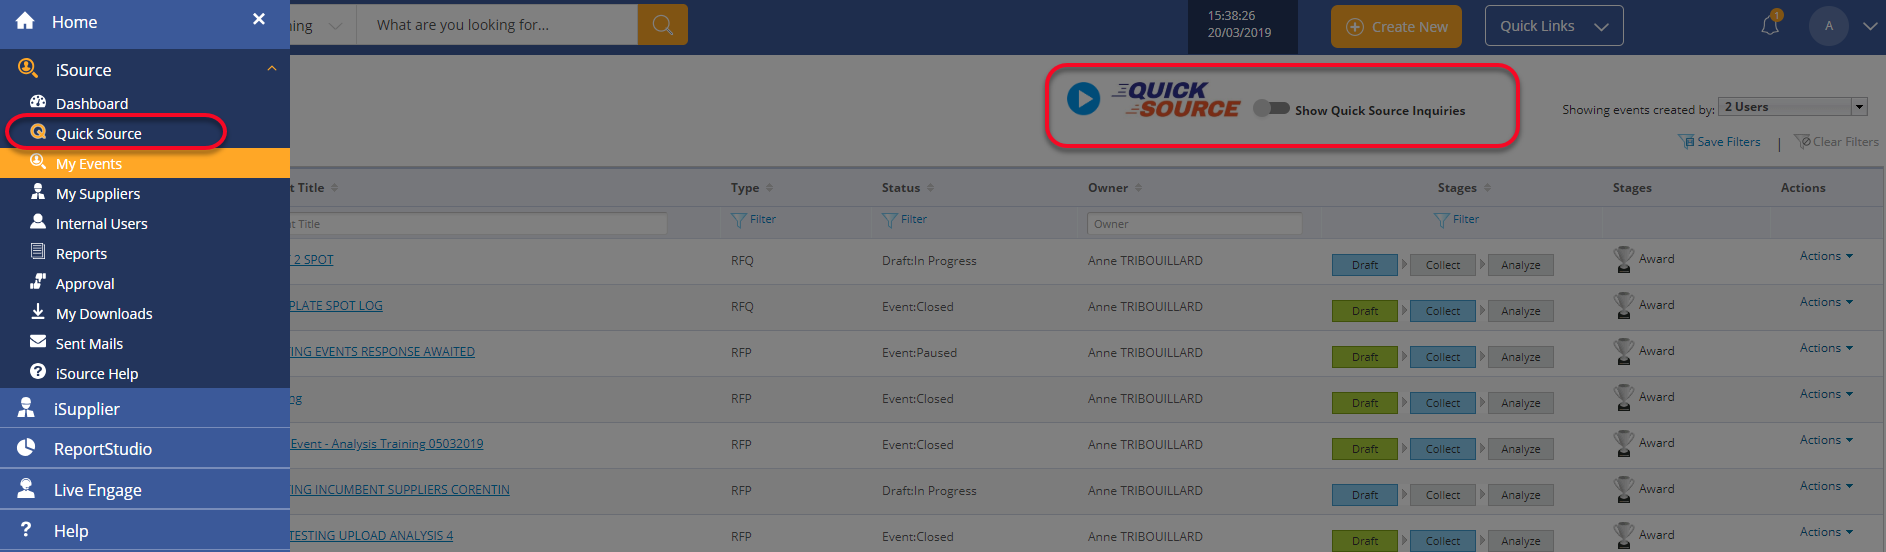Screen dimensions: 1886x552
Task: Click the user avatar icon
Action: click(1829, 26)
